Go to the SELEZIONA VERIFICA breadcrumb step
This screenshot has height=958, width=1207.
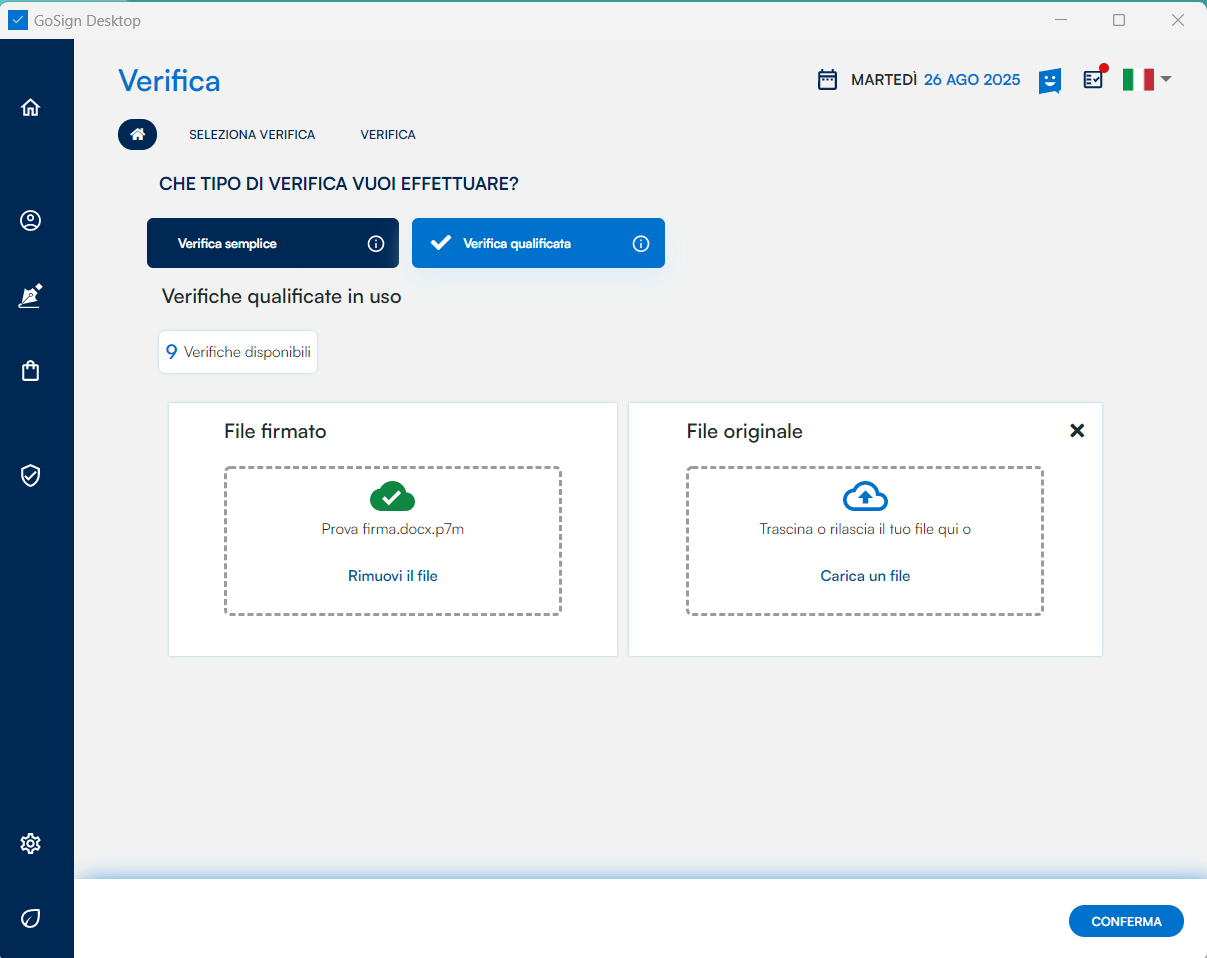252,135
